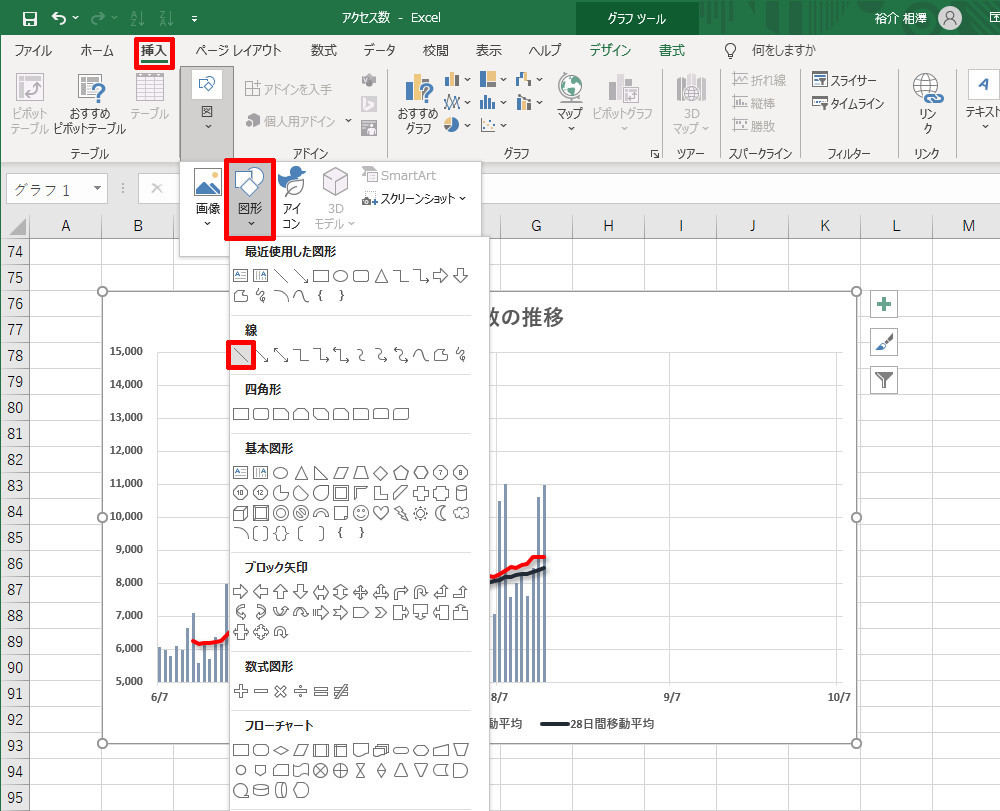Click the Chart Styles paintbrush button
Viewport: 1000px width, 811px height.
(884, 342)
